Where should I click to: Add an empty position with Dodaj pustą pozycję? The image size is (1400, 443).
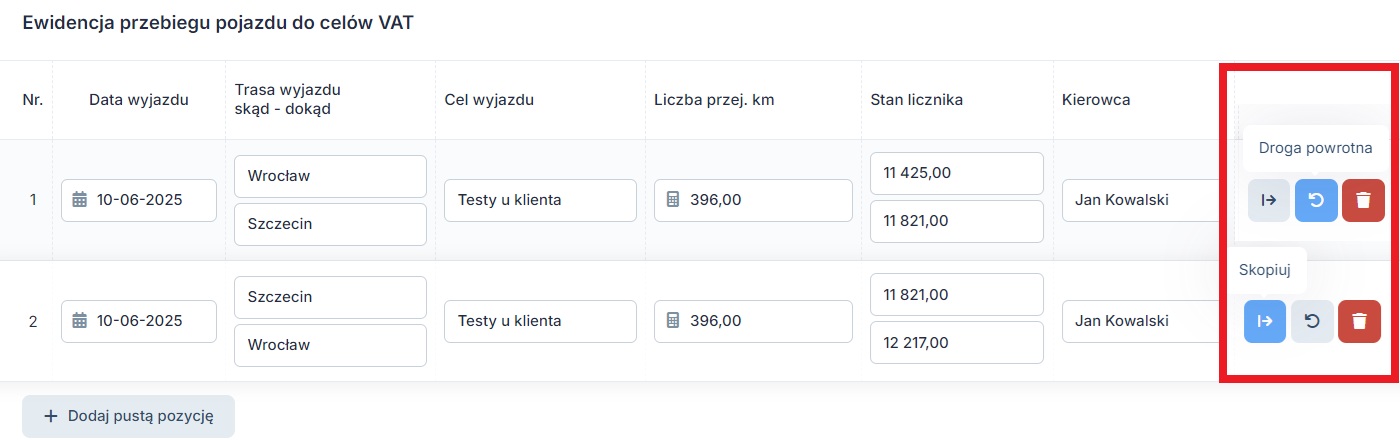[x=128, y=417]
